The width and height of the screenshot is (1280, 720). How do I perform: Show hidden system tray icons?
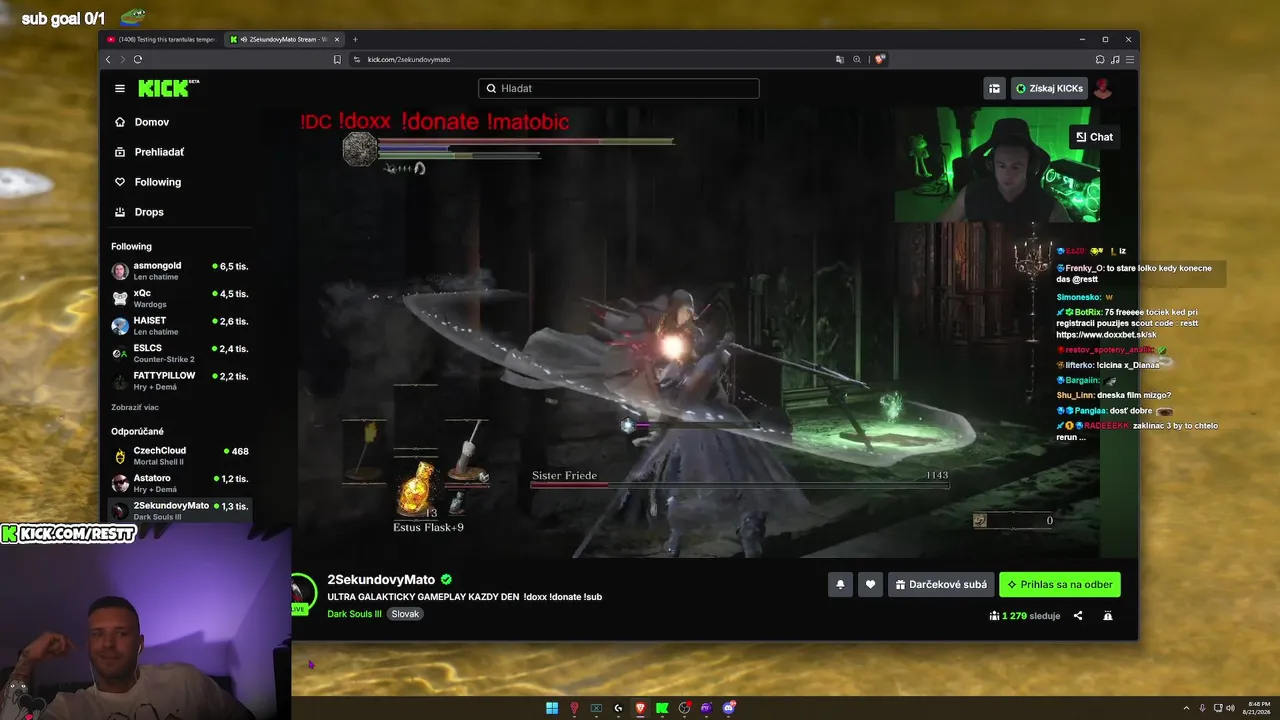(1187, 708)
